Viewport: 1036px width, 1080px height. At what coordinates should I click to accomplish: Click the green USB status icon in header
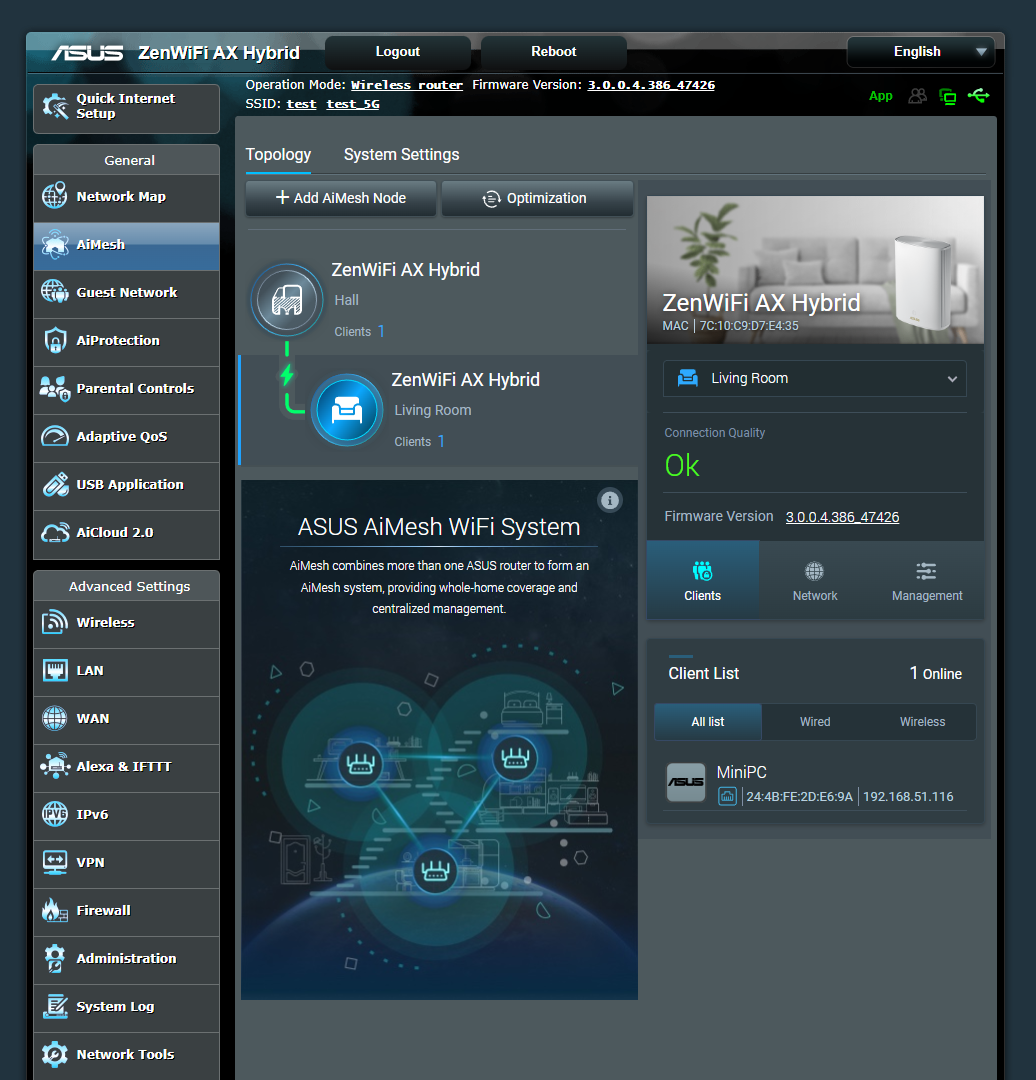click(x=978, y=95)
